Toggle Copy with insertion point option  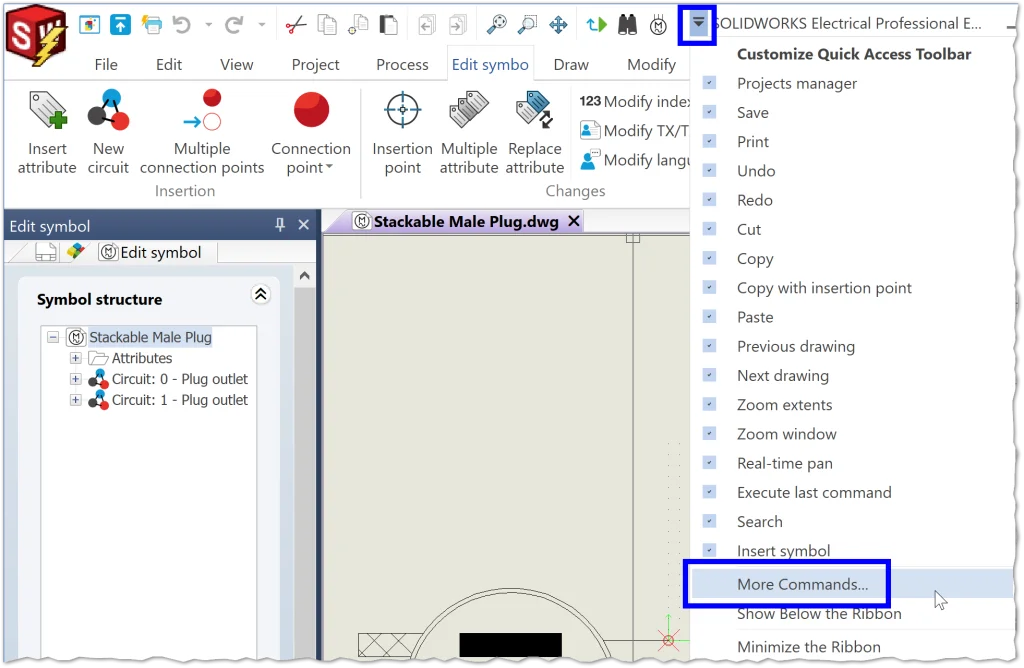tap(710, 288)
